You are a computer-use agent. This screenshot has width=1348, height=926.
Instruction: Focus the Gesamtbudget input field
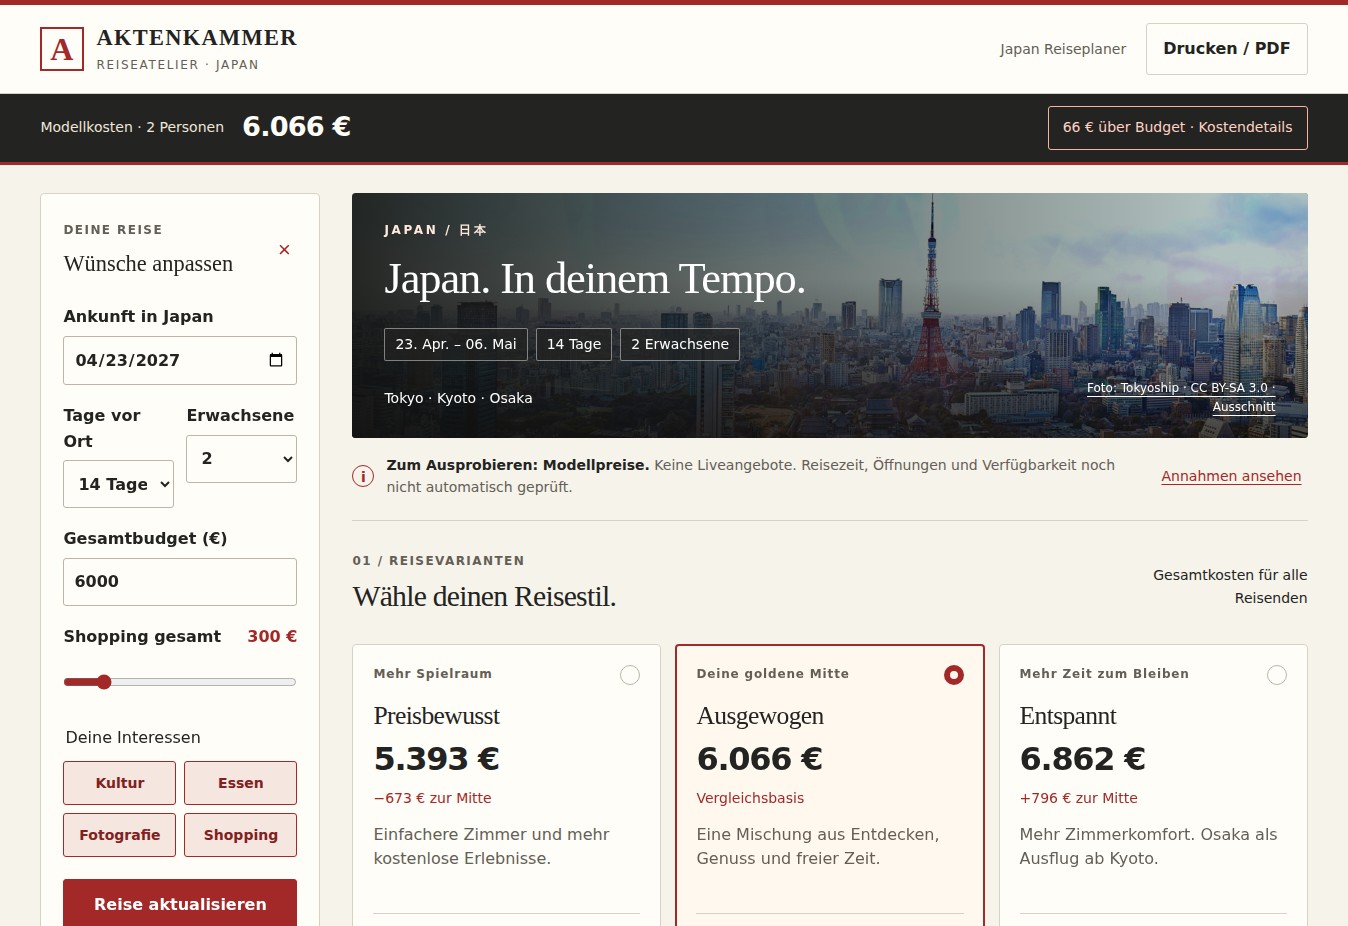click(180, 582)
